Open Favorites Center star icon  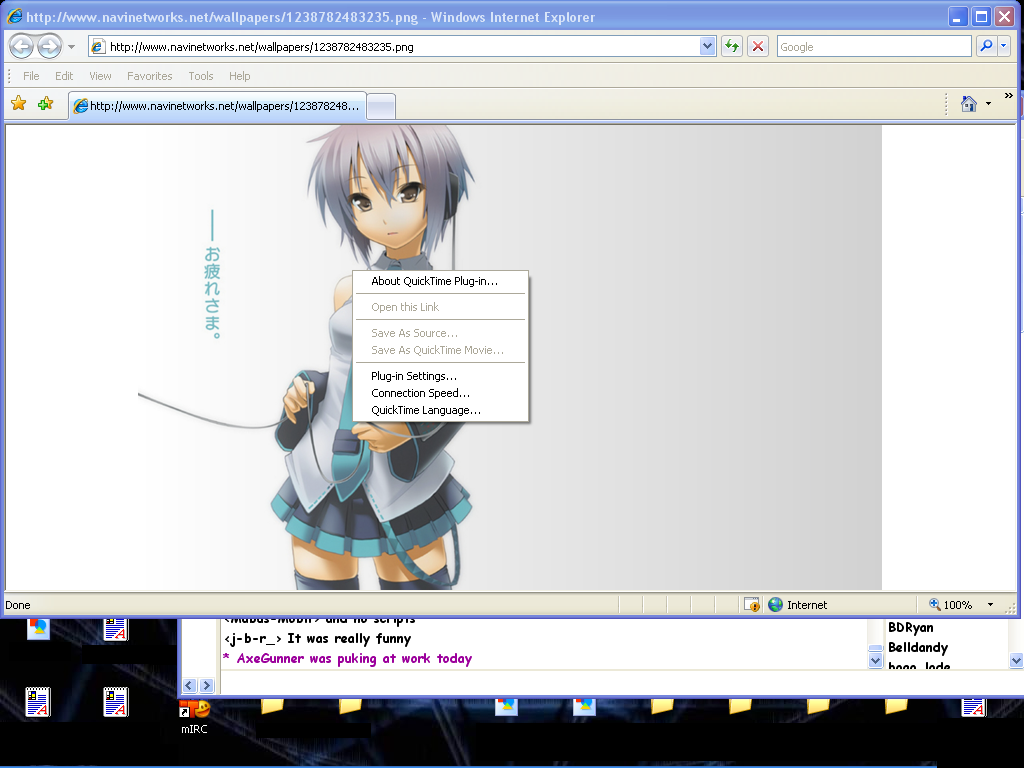coord(18,103)
